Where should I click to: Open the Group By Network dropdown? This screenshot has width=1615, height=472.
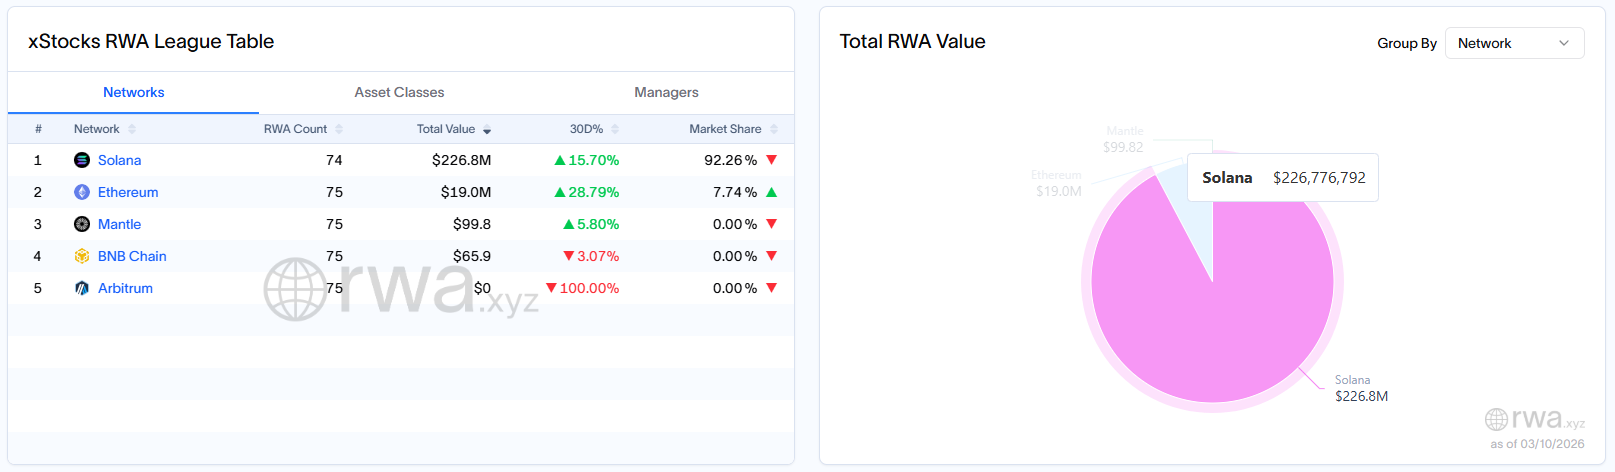pyautogui.click(x=1514, y=43)
